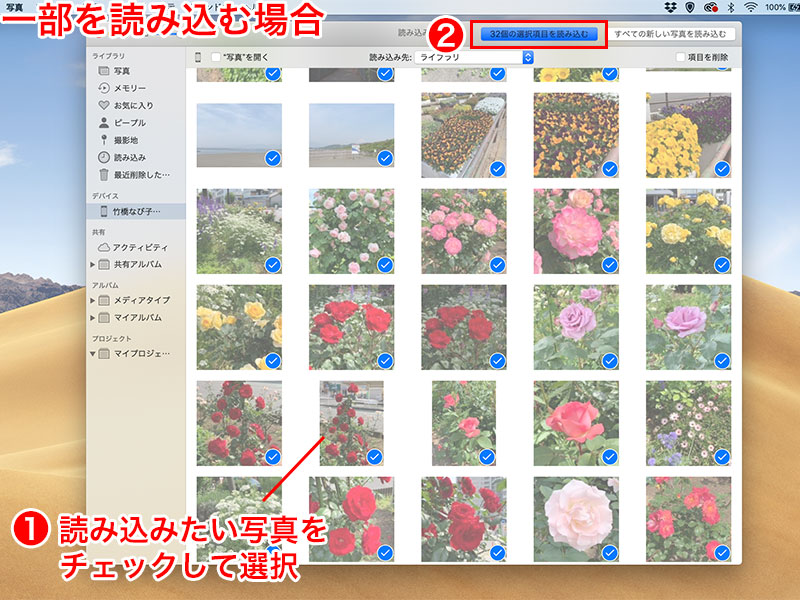Uncheck the small daisy flowers photo

(x=722, y=457)
